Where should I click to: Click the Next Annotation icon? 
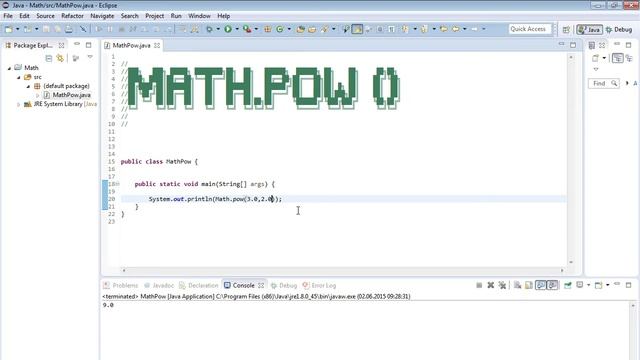coord(405,29)
